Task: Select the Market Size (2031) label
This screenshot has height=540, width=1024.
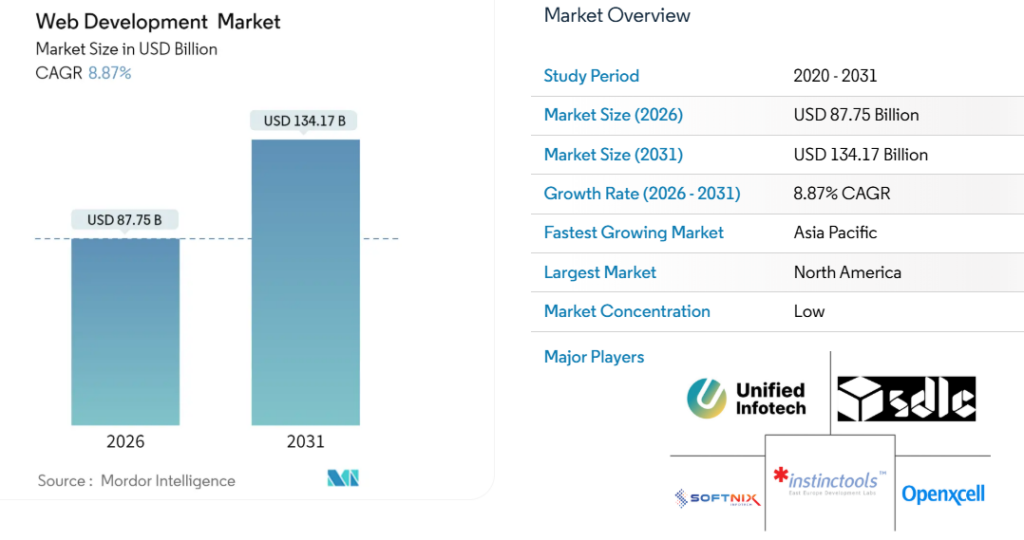Action: click(613, 154)
